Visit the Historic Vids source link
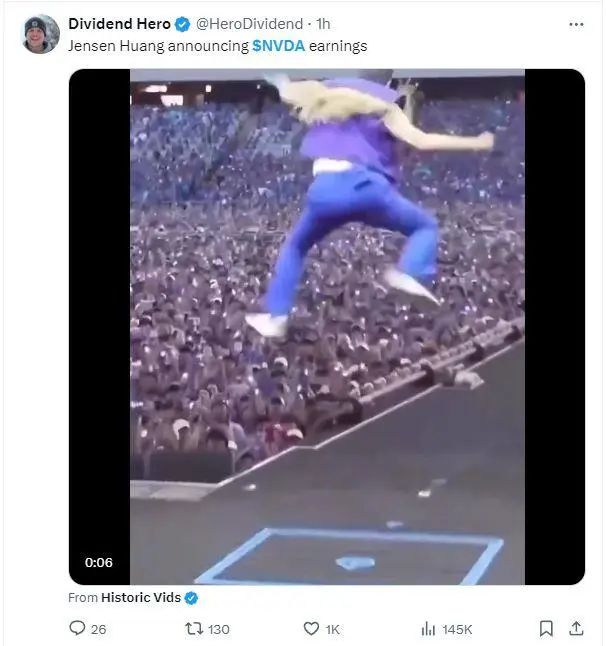The width and height of the screenshot is (606, 646). tap(140, 597)
